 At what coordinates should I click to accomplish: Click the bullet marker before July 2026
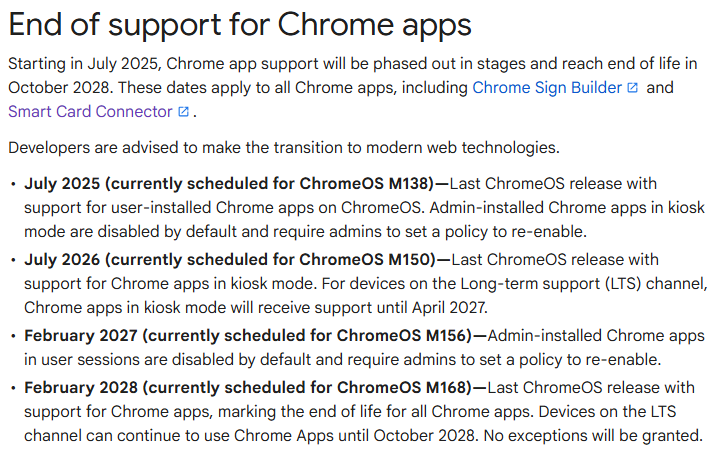(13, 261)
